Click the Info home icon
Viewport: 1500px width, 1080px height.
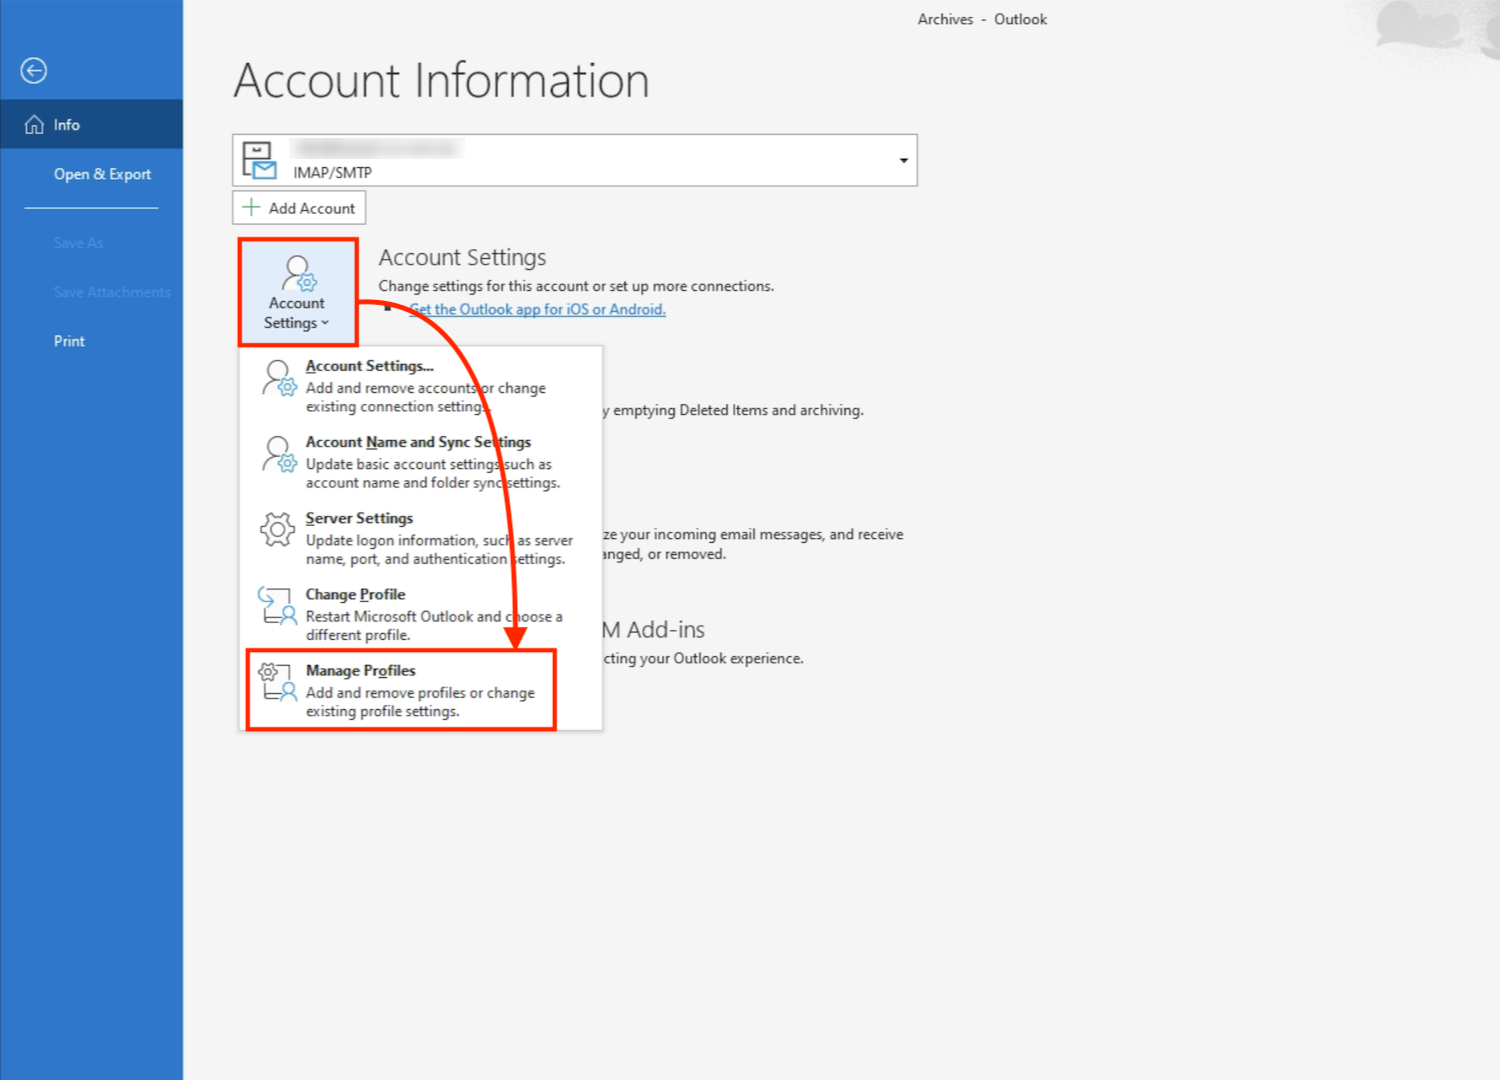(x=34, y=125)
